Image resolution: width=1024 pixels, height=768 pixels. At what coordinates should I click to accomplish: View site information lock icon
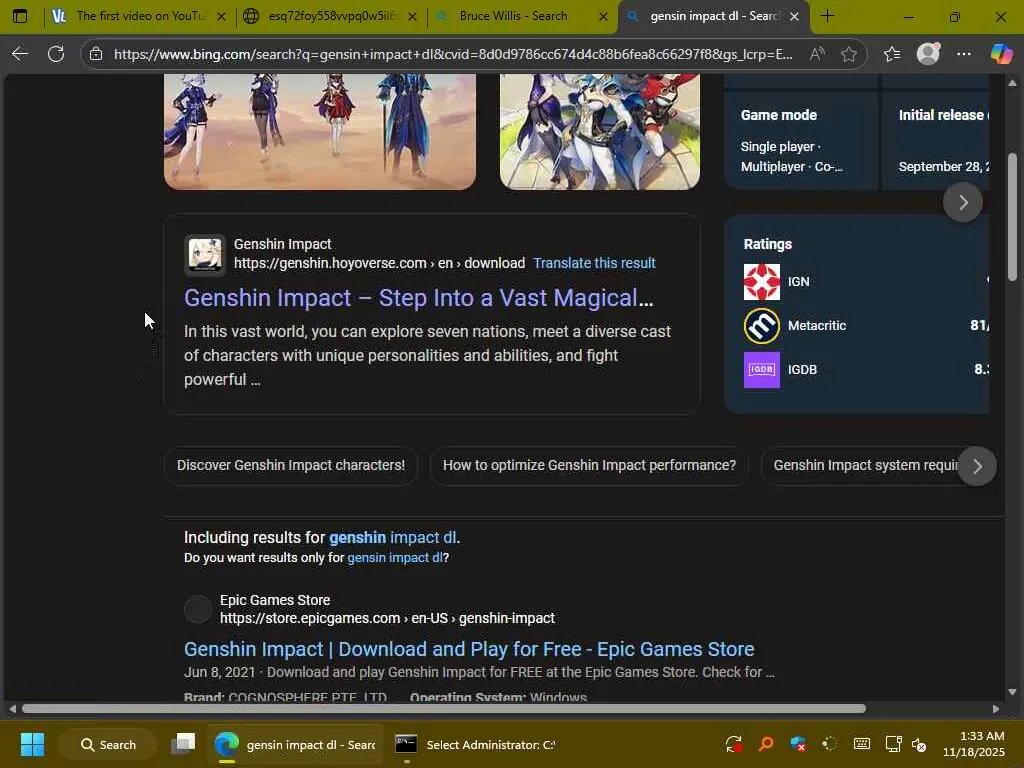tap(96, 54)
